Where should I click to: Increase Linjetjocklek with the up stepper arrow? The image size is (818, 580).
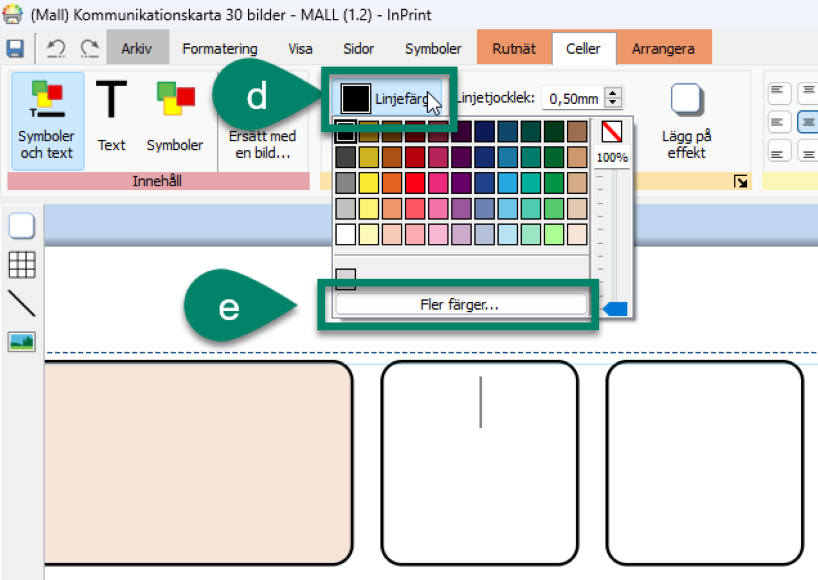pos(614,93)
